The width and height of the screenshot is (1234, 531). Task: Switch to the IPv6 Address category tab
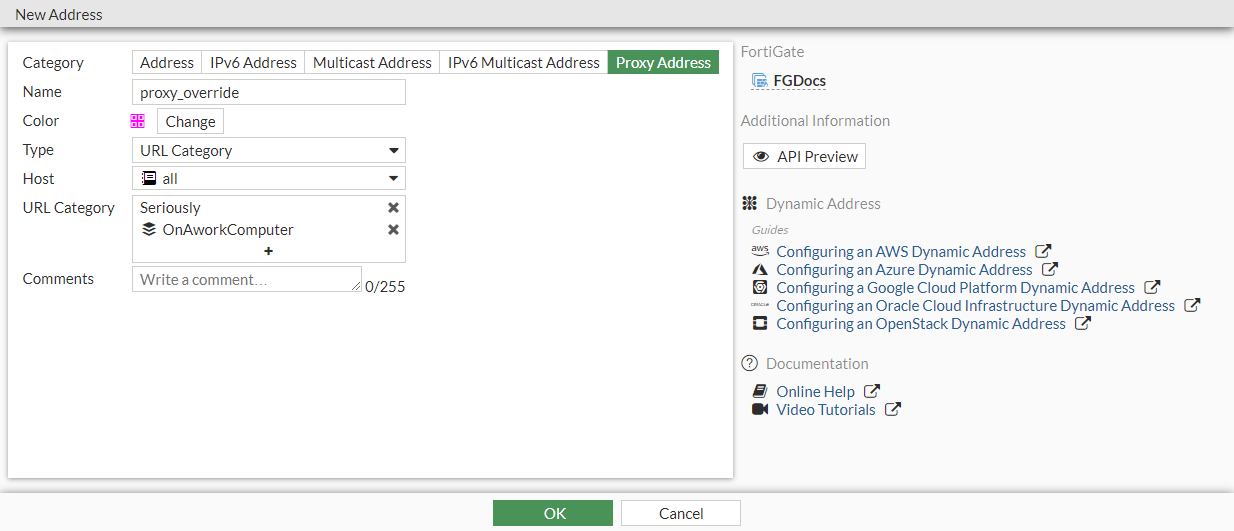pyautogui.click(x=253, y=63)
